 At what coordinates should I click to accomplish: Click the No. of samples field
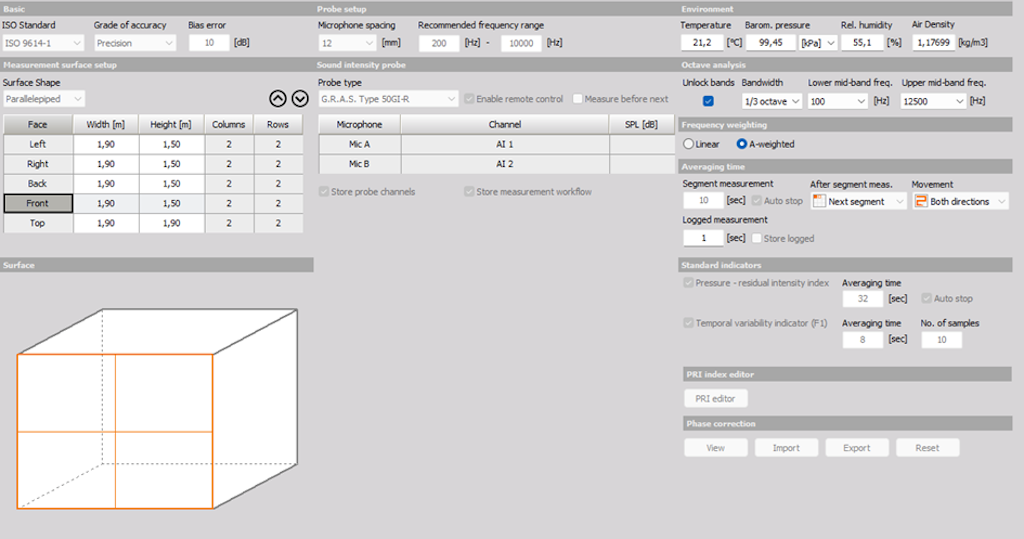pos(942,340)
